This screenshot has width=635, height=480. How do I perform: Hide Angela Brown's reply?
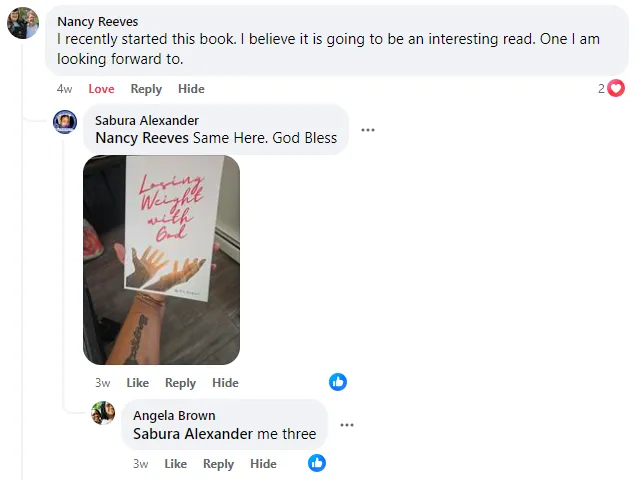(263, 464)
